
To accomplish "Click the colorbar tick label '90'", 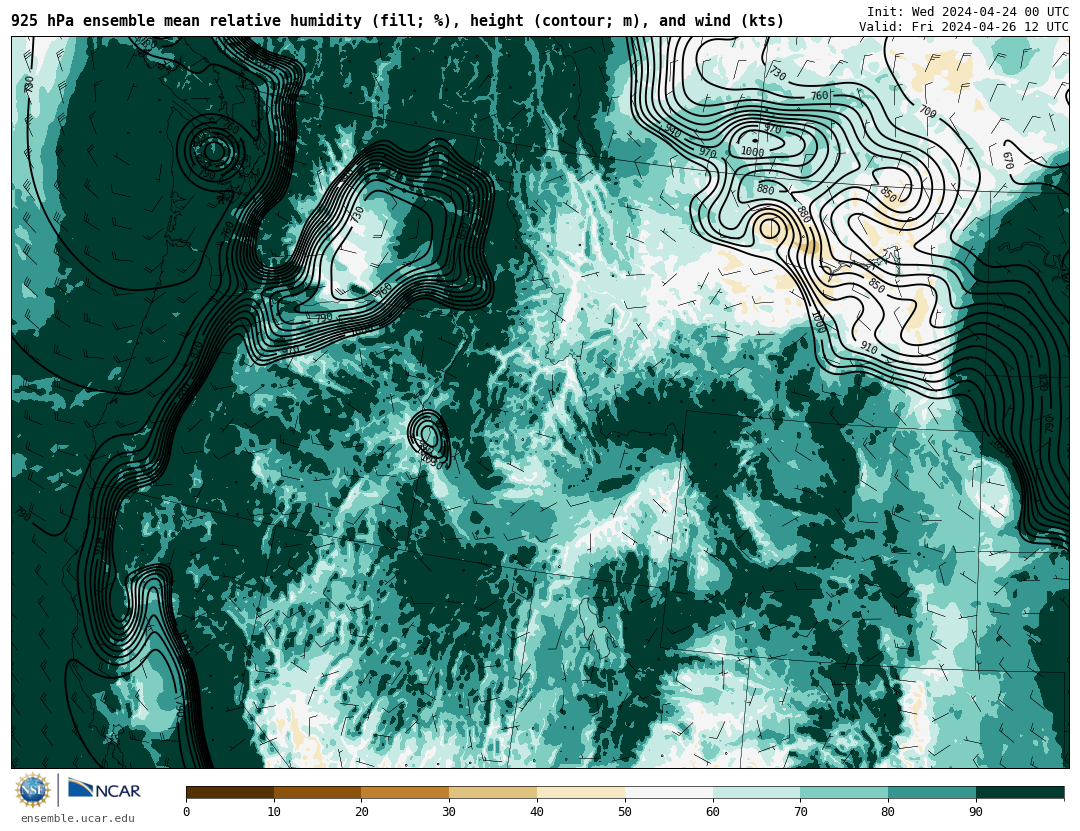I will click(x=976, y=812).
